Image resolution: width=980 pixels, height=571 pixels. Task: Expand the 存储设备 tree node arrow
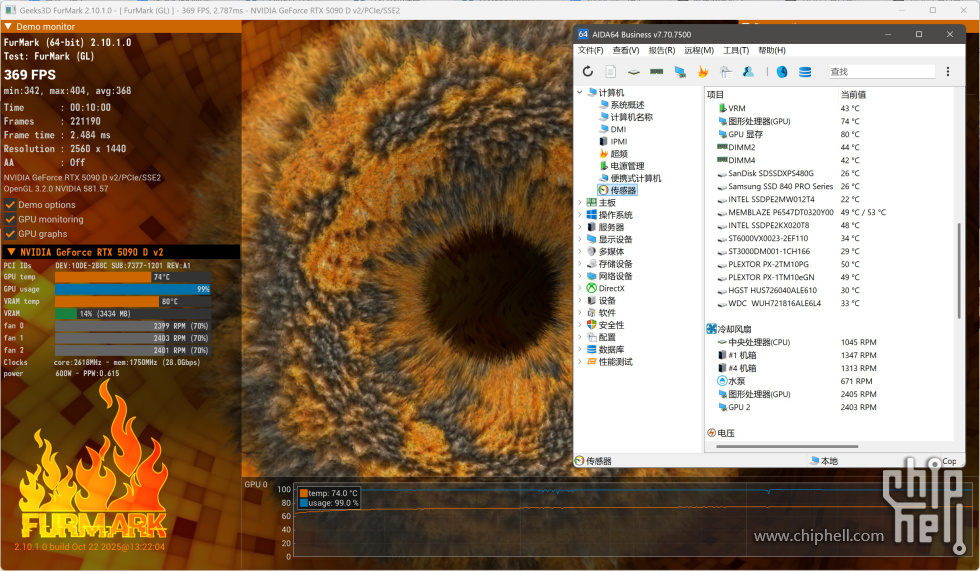[580, 264]
